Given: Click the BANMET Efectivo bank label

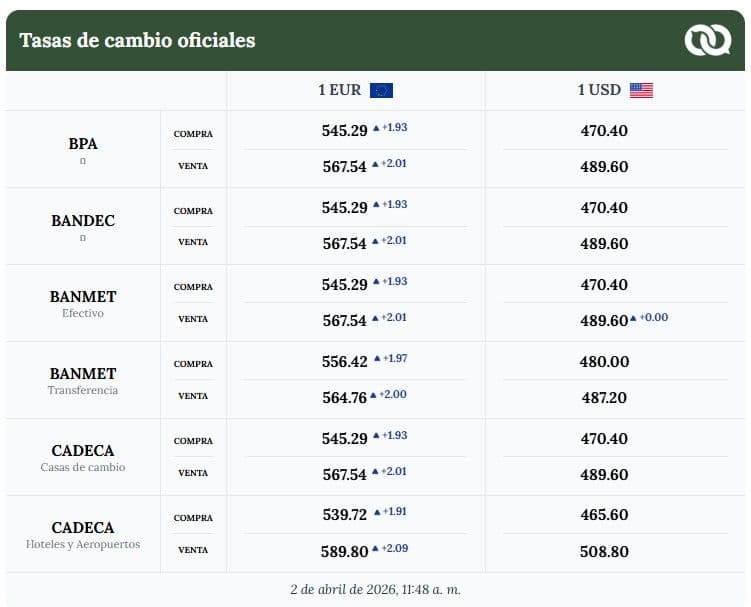Looking at the screenshot, I should coord(83,304).
